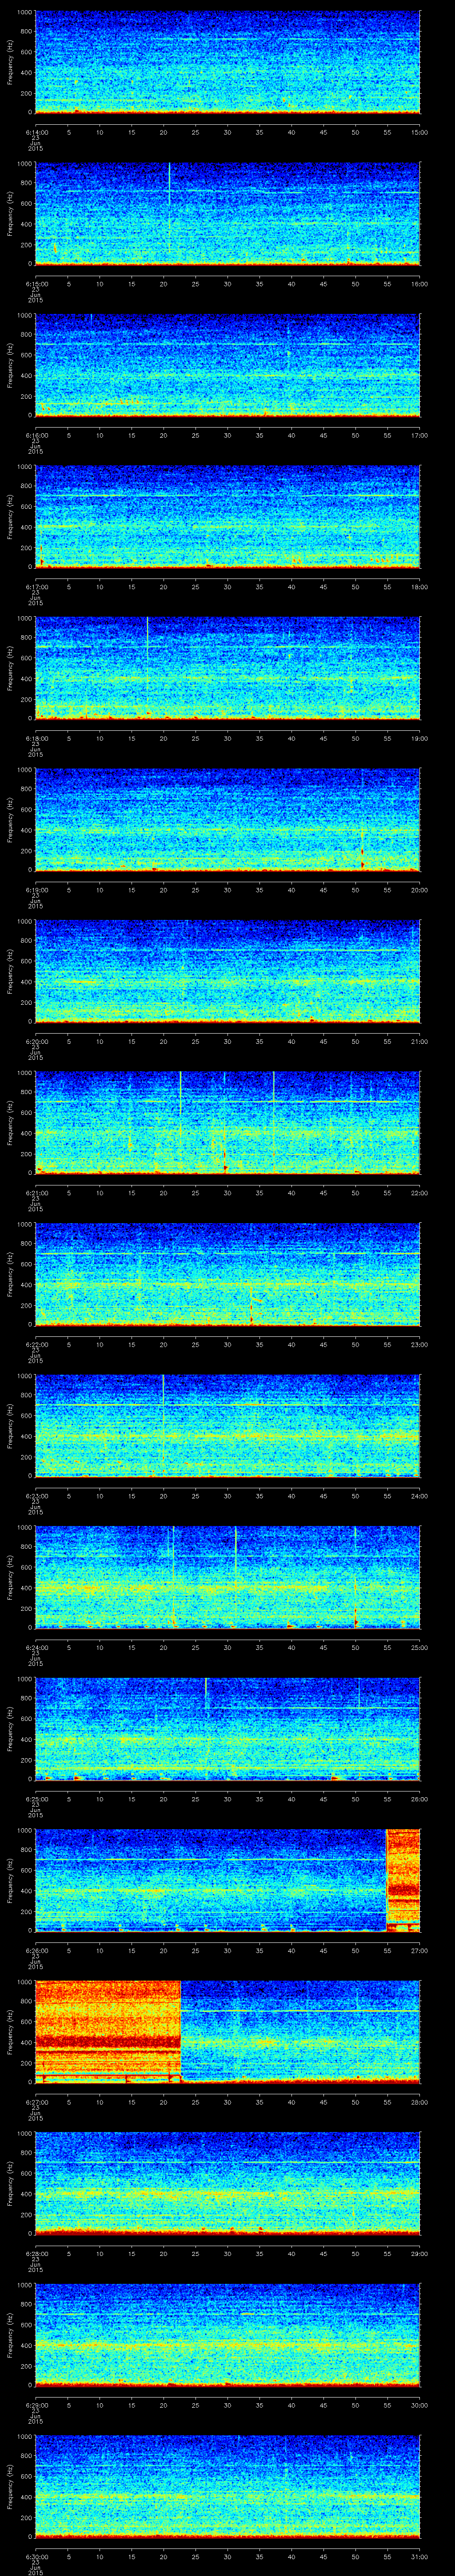Open the spectrogram panel starting at 6:29:00
The image size is (455, 2576).
tap(228, 2335)
